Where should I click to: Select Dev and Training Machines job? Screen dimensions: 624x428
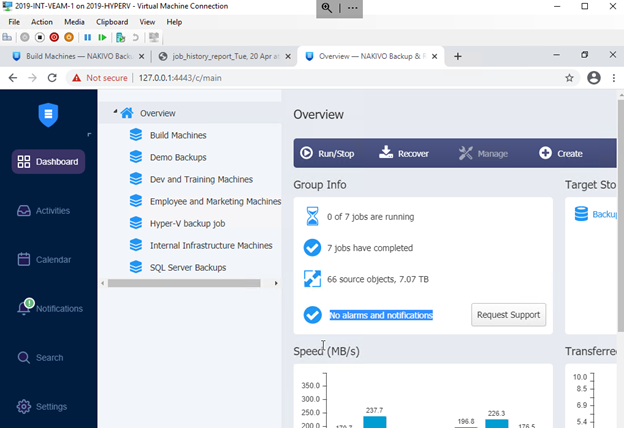coord(201,180)
